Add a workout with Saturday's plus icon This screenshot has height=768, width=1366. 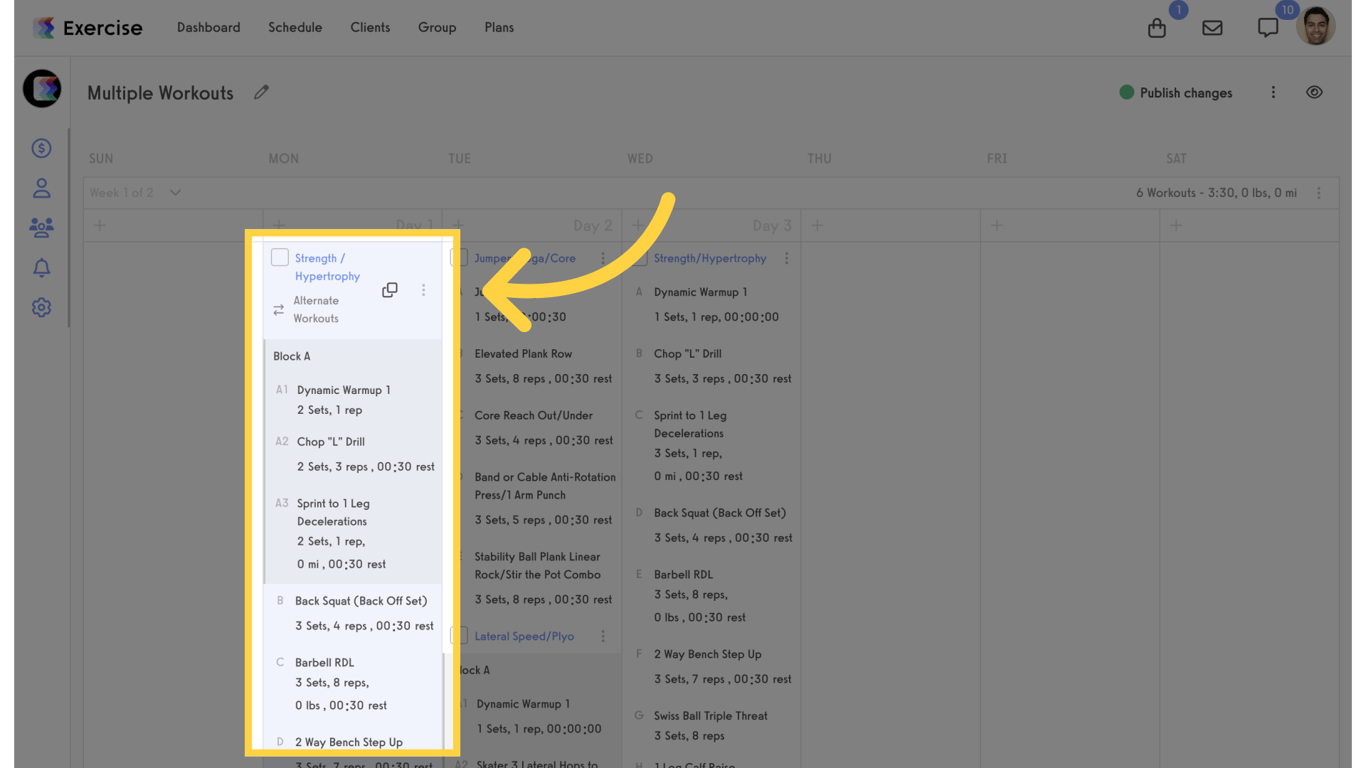(1176, 225)
